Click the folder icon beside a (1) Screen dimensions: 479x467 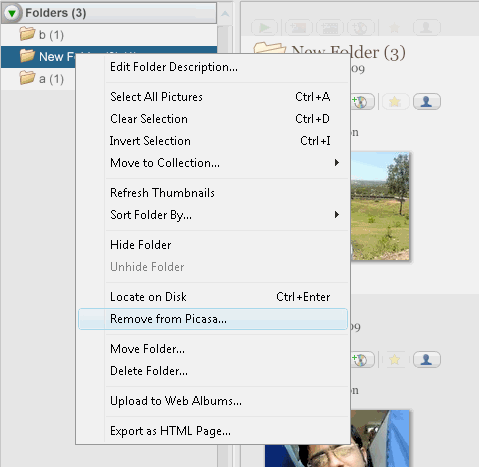[x=27, y=78]
